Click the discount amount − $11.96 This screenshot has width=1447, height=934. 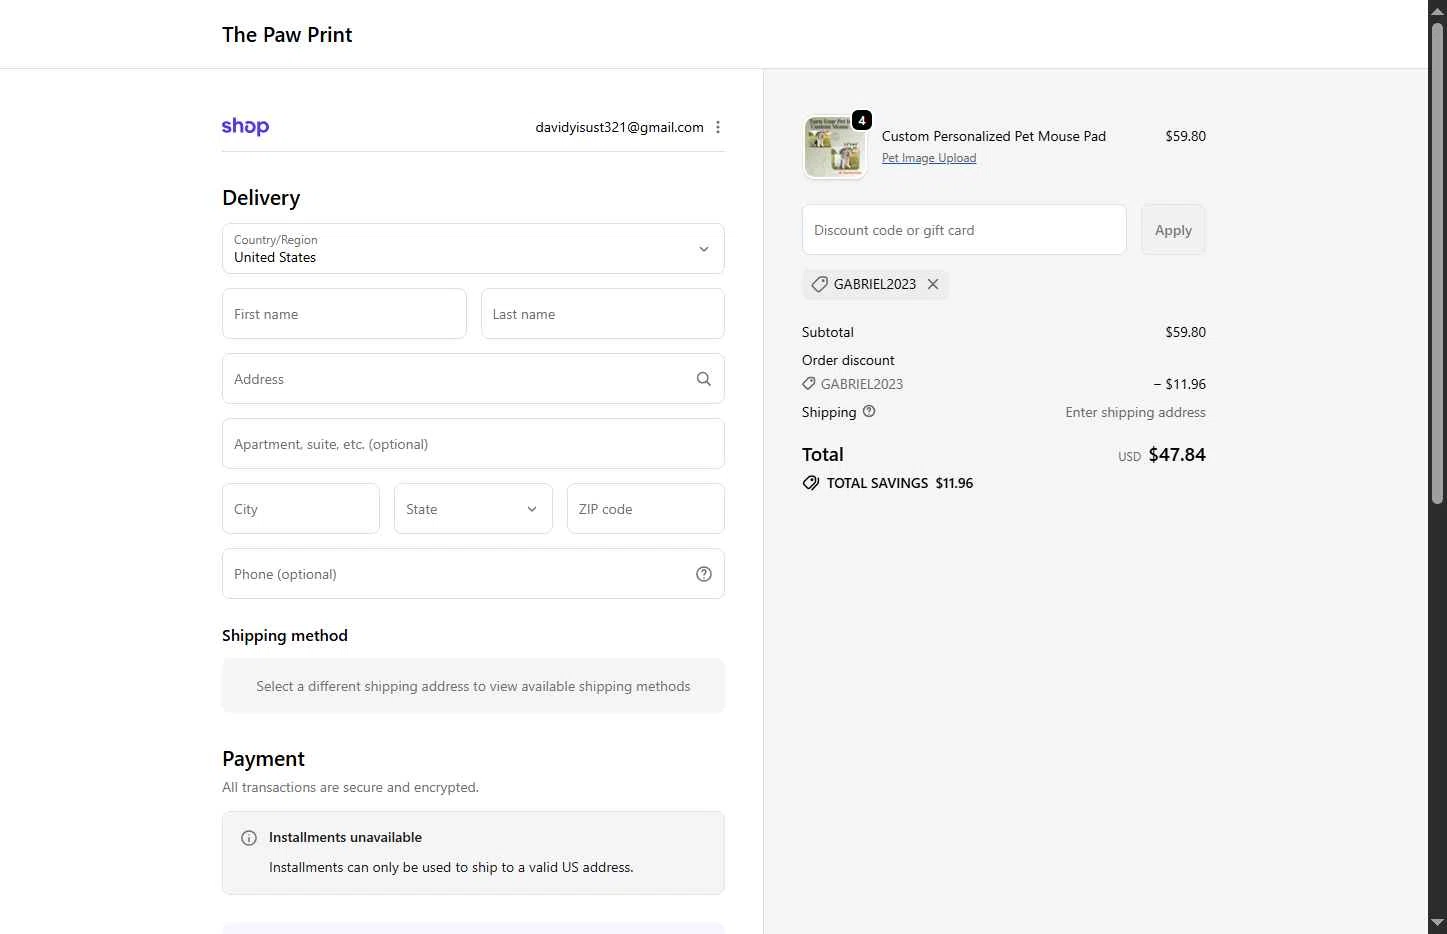point(1180,384)
